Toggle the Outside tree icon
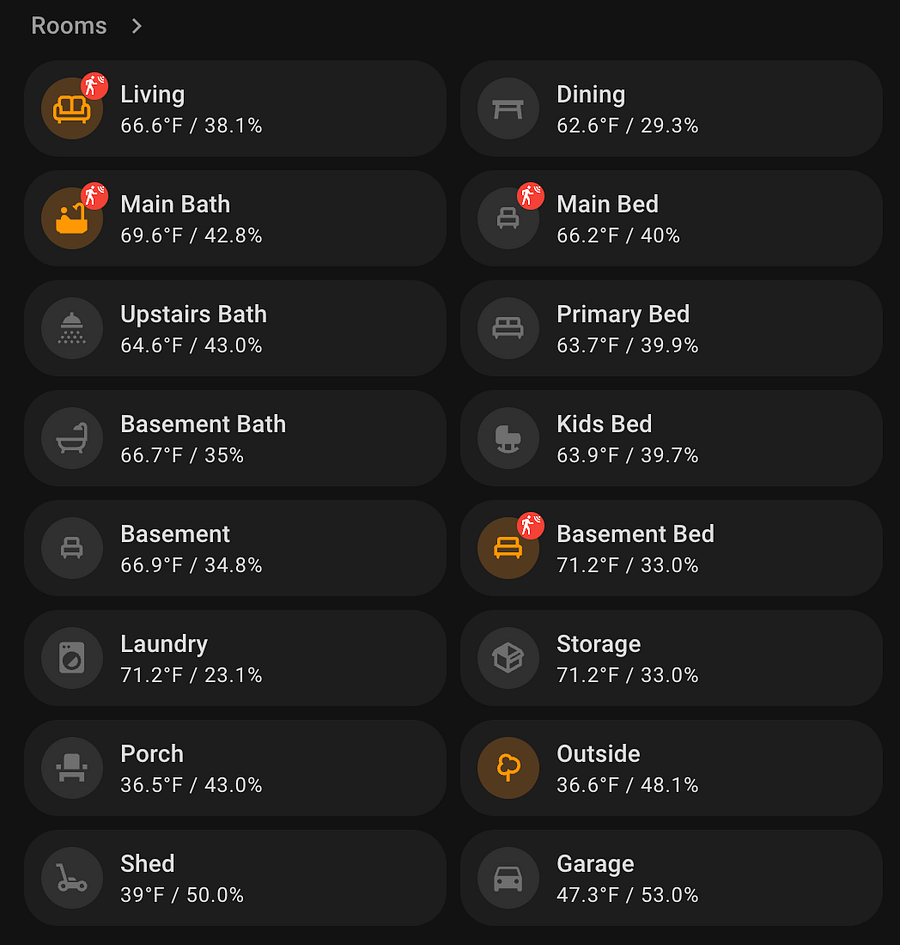900x945 pixels. (x=508, y=768)
